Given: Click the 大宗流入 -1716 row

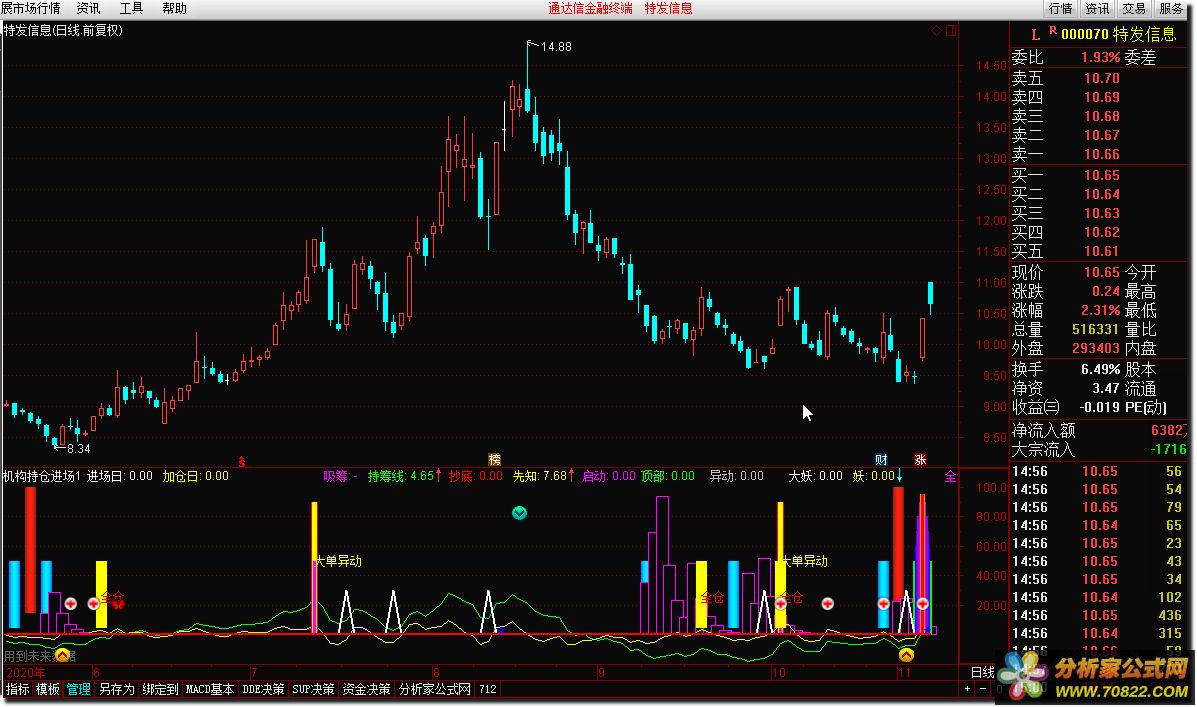Looking at the screenshot, I should coord(1099,450).
